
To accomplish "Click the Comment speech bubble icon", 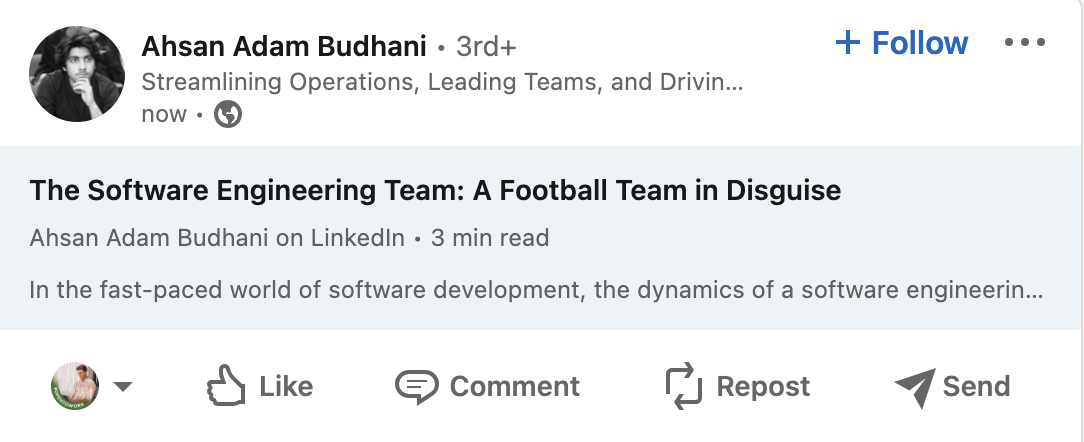I will coord(416,386).
